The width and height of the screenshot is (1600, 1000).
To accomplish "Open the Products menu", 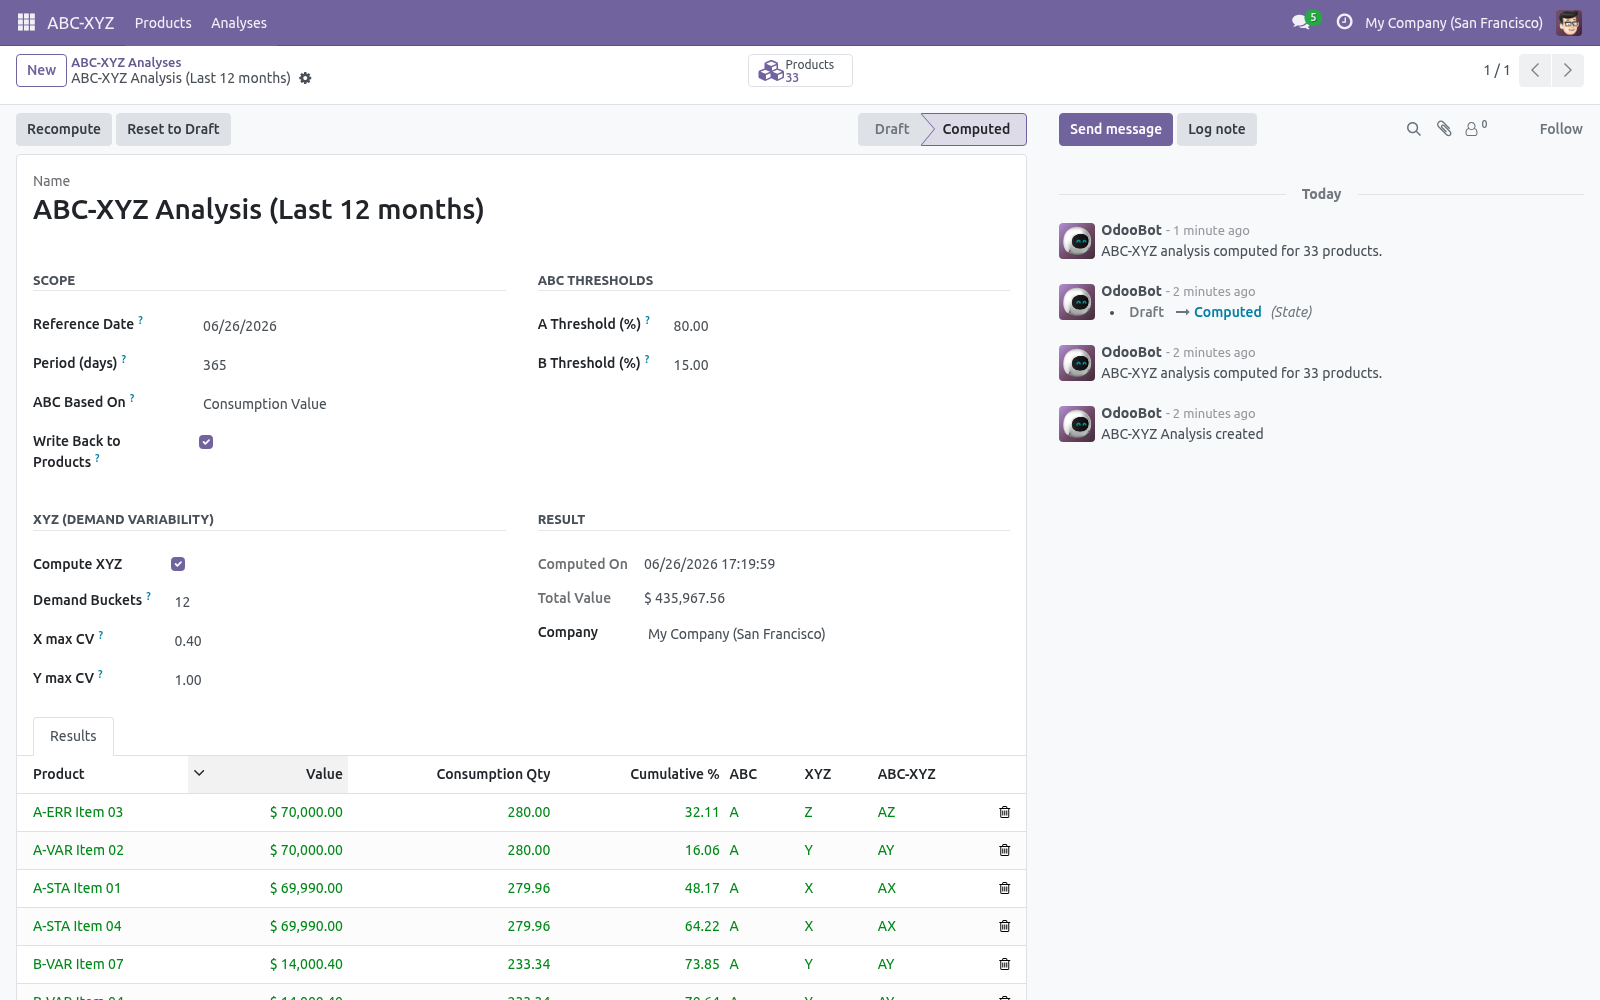I will [163, 22].
